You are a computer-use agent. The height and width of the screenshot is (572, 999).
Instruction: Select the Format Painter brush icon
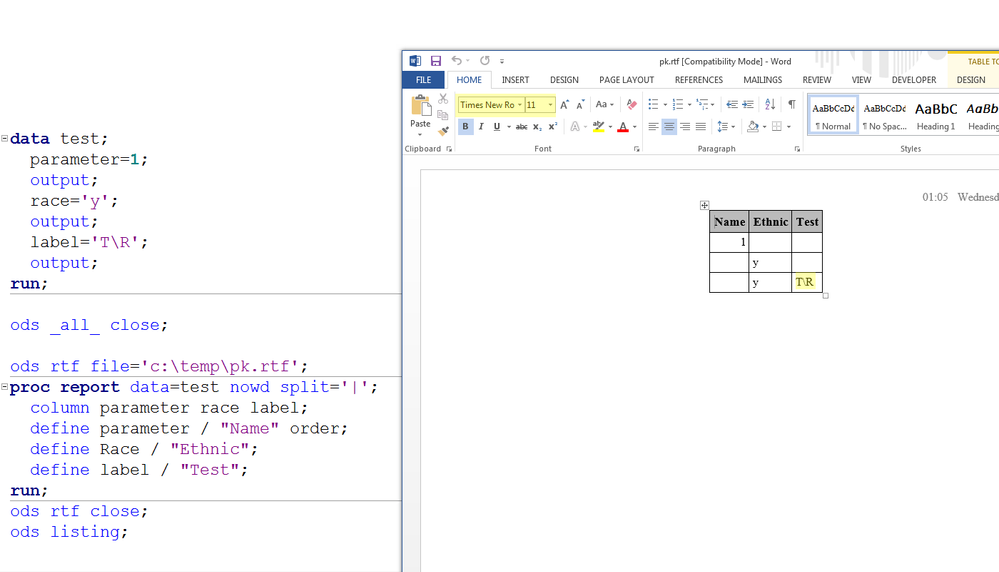(443, 130)
